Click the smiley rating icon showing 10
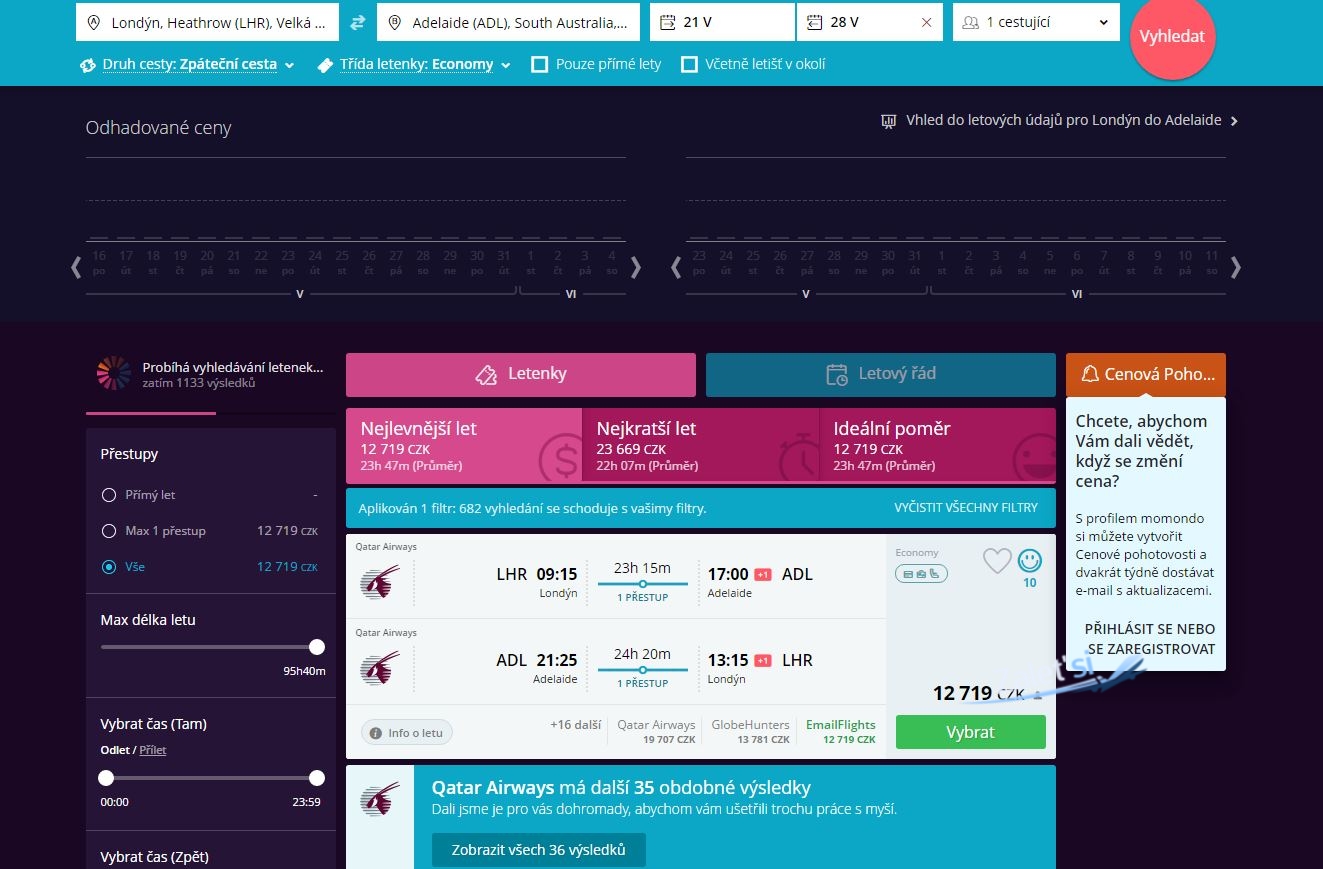Viewport: 1323px width, 869px height. coord(1030,561)
